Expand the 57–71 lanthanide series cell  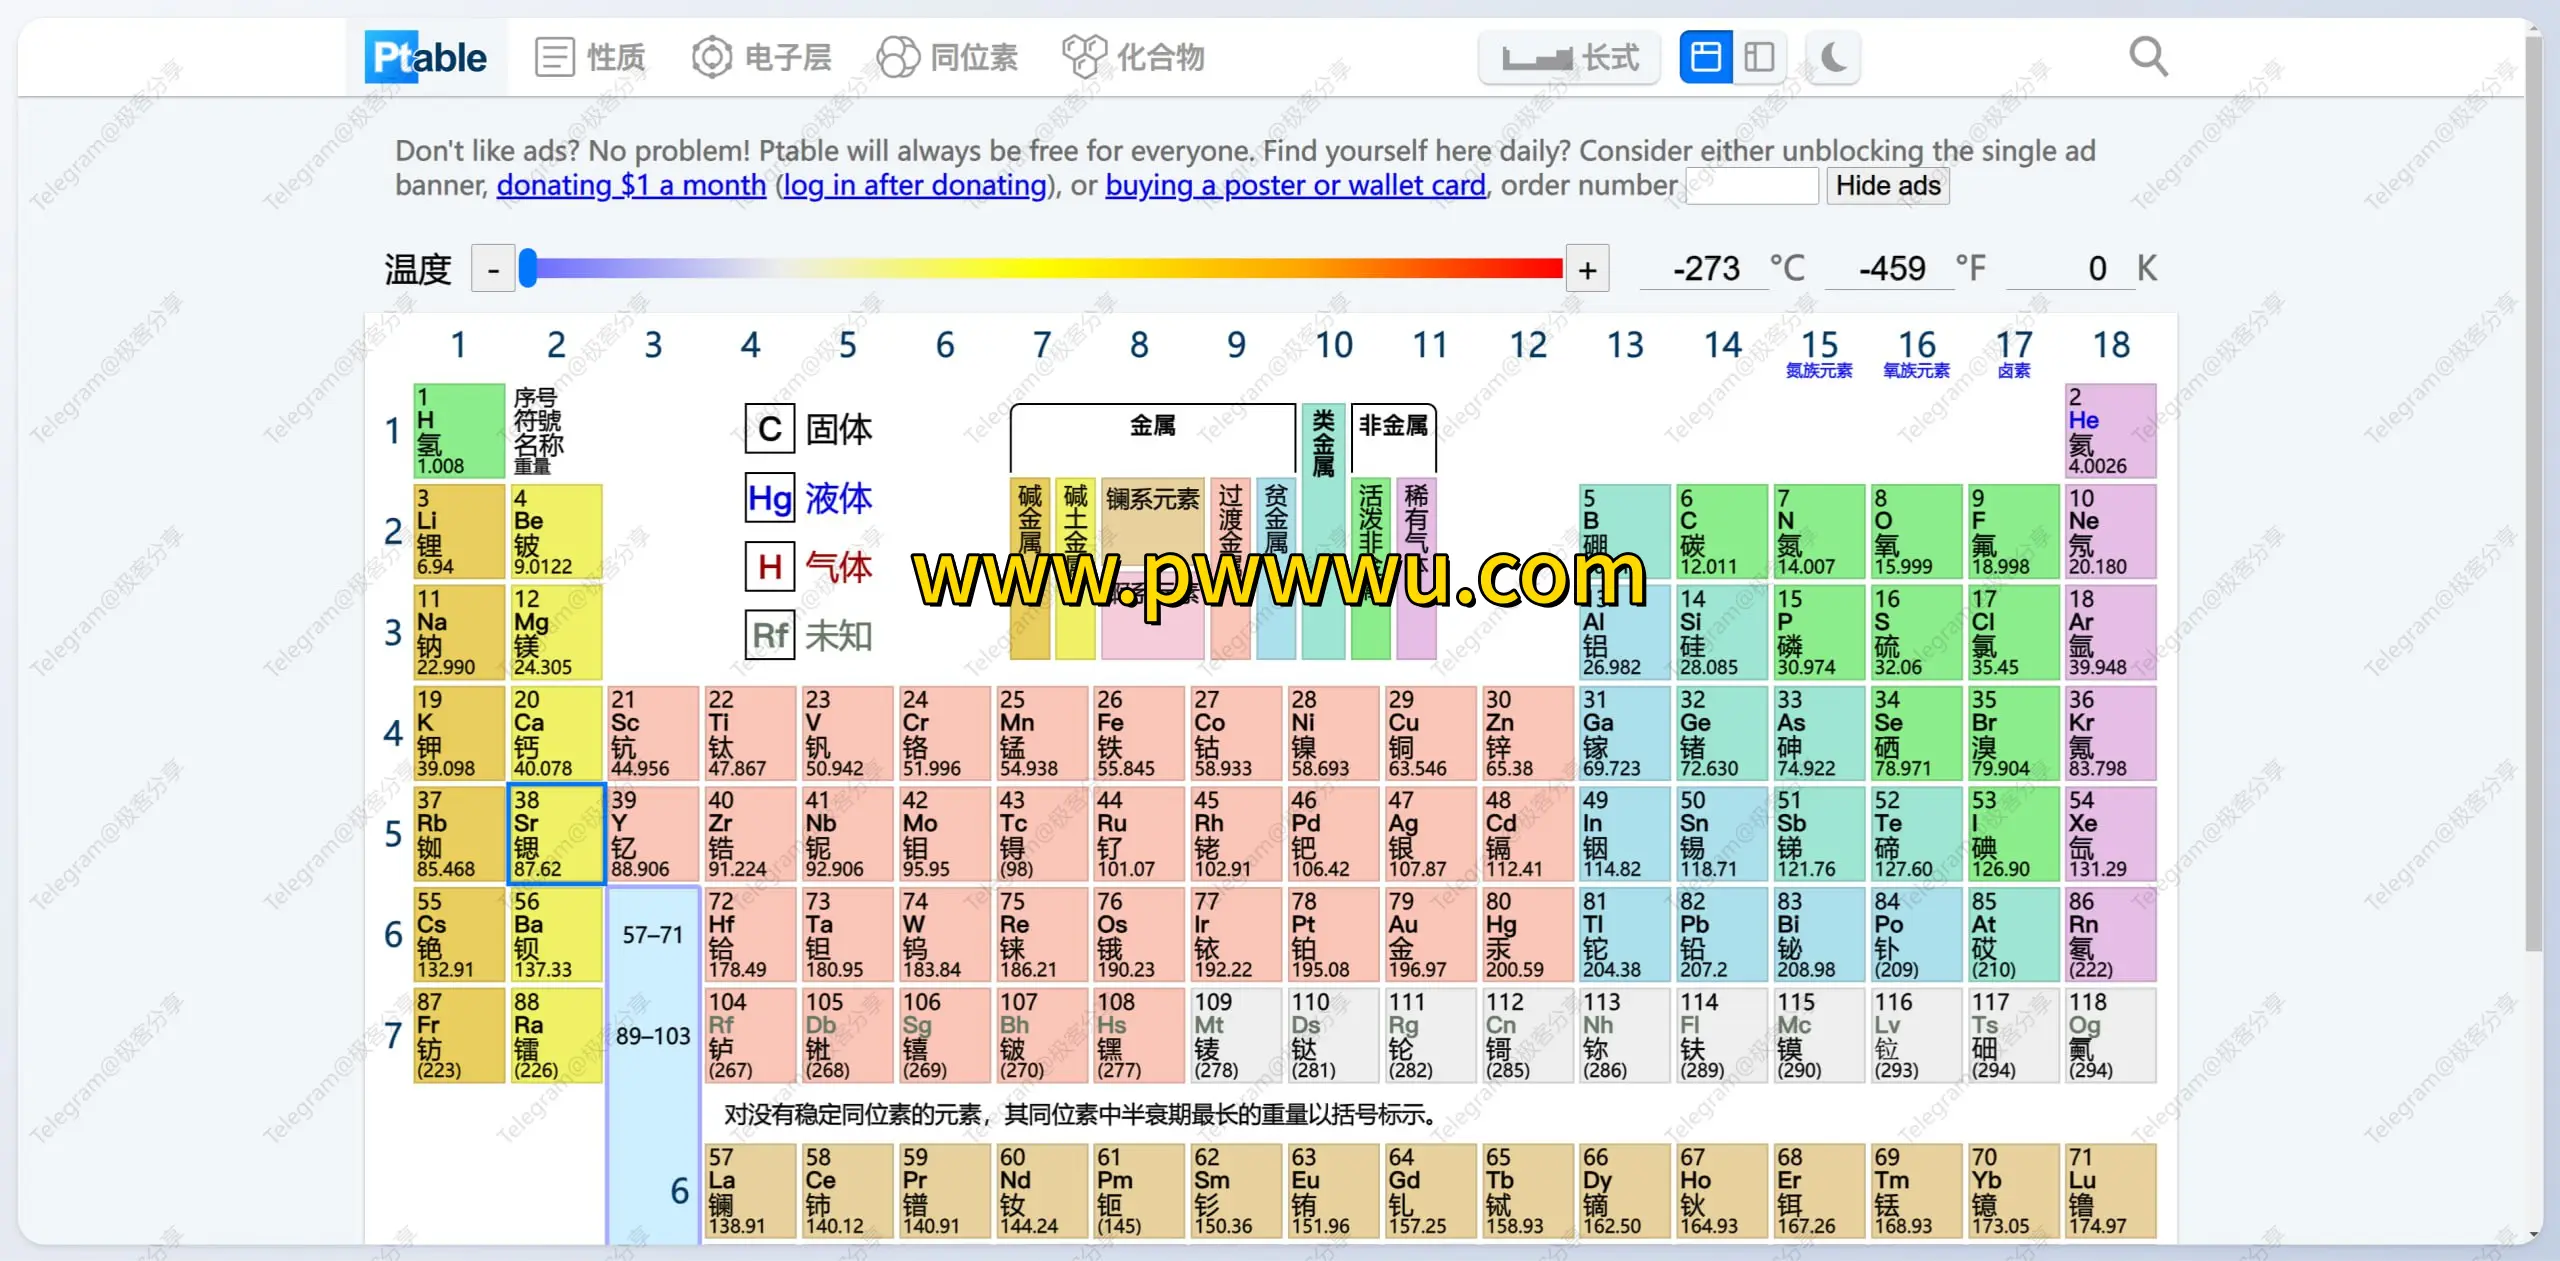(652, 935)
